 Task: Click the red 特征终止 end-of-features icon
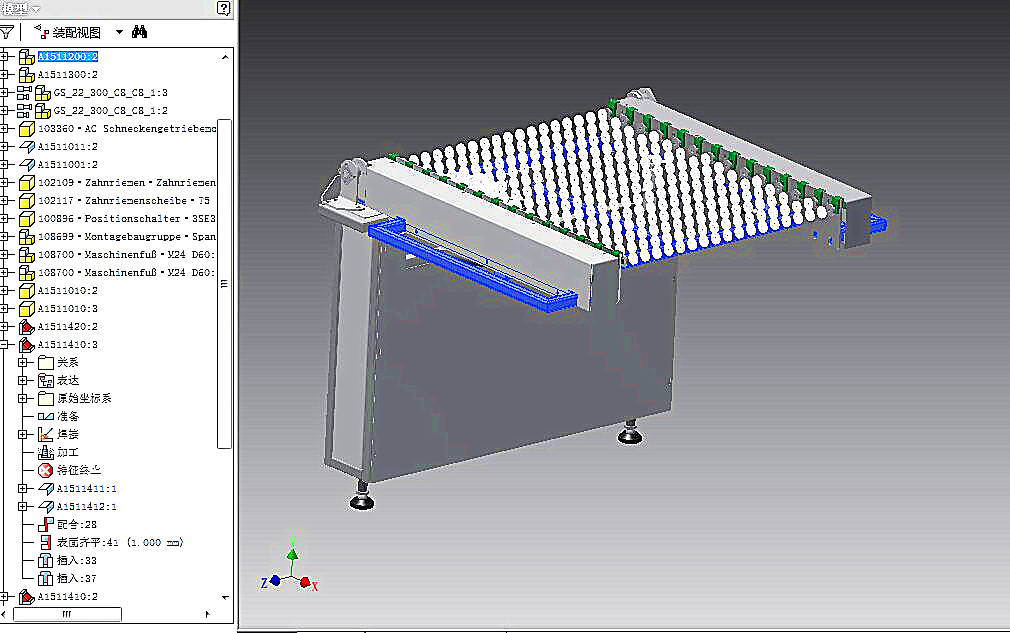coord(45,470)
